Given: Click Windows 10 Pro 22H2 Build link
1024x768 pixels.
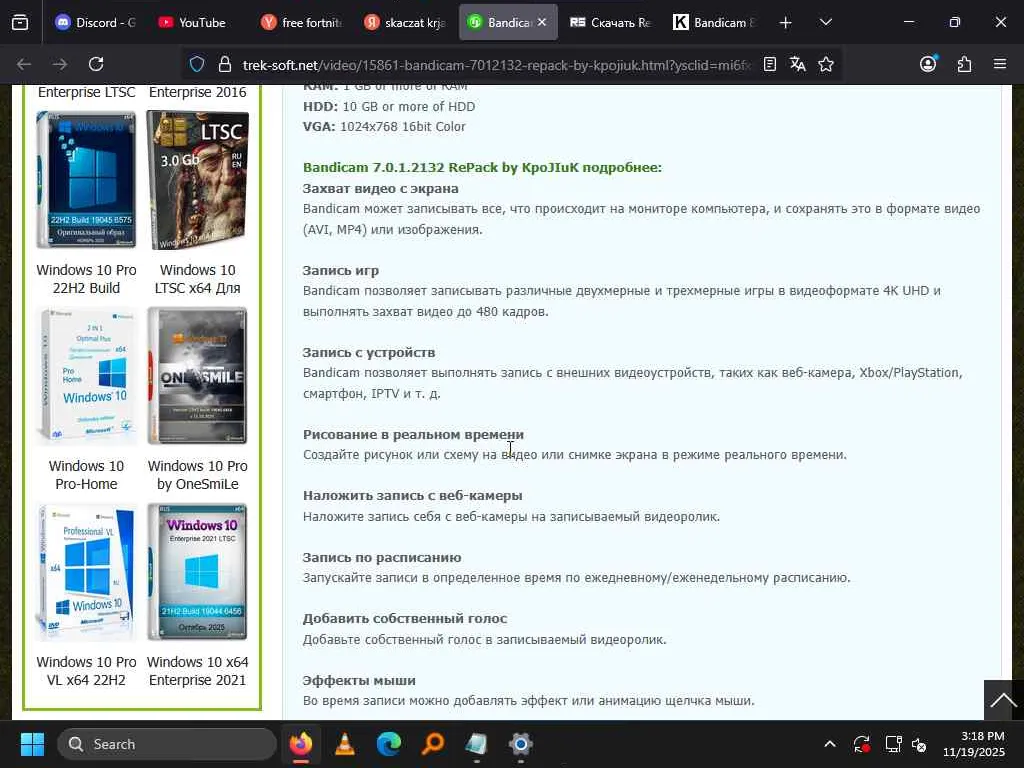Looking at the screenshot, I should [86, 279].
